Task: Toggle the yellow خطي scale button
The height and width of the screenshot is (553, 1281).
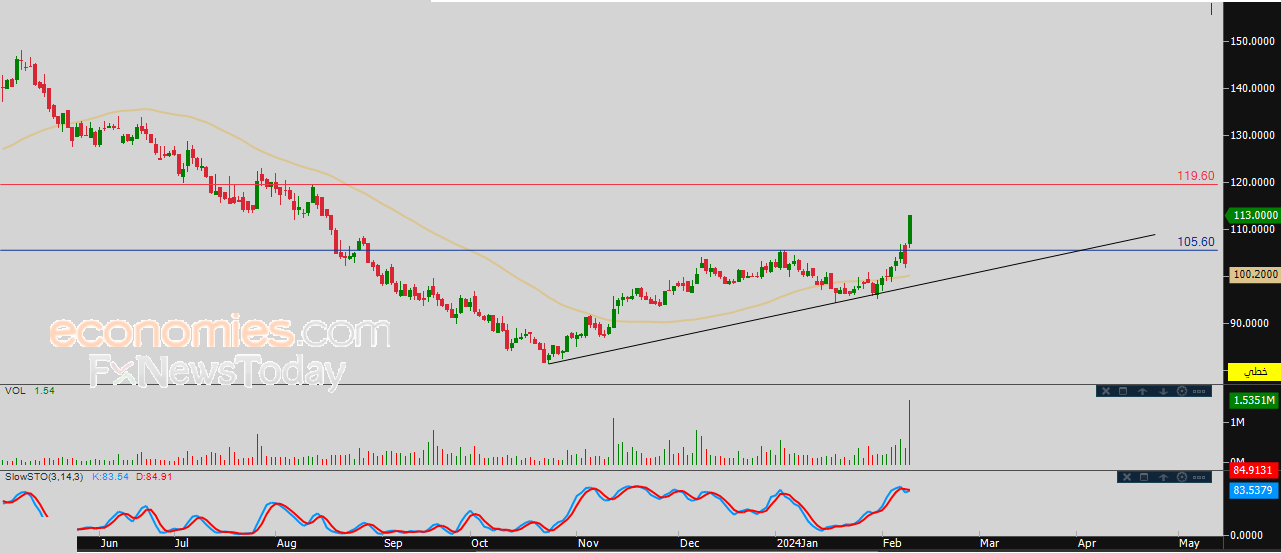Action: click(1254, 371)
